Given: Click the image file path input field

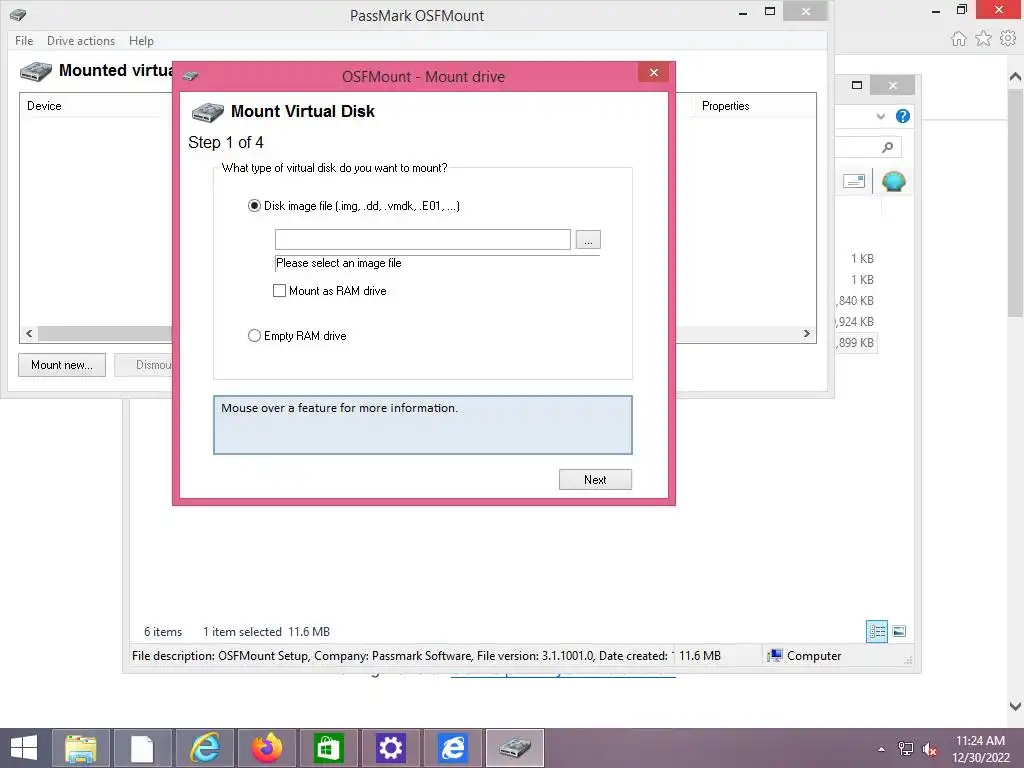Looking at the screenshot, I should click(x=423, y=239).
